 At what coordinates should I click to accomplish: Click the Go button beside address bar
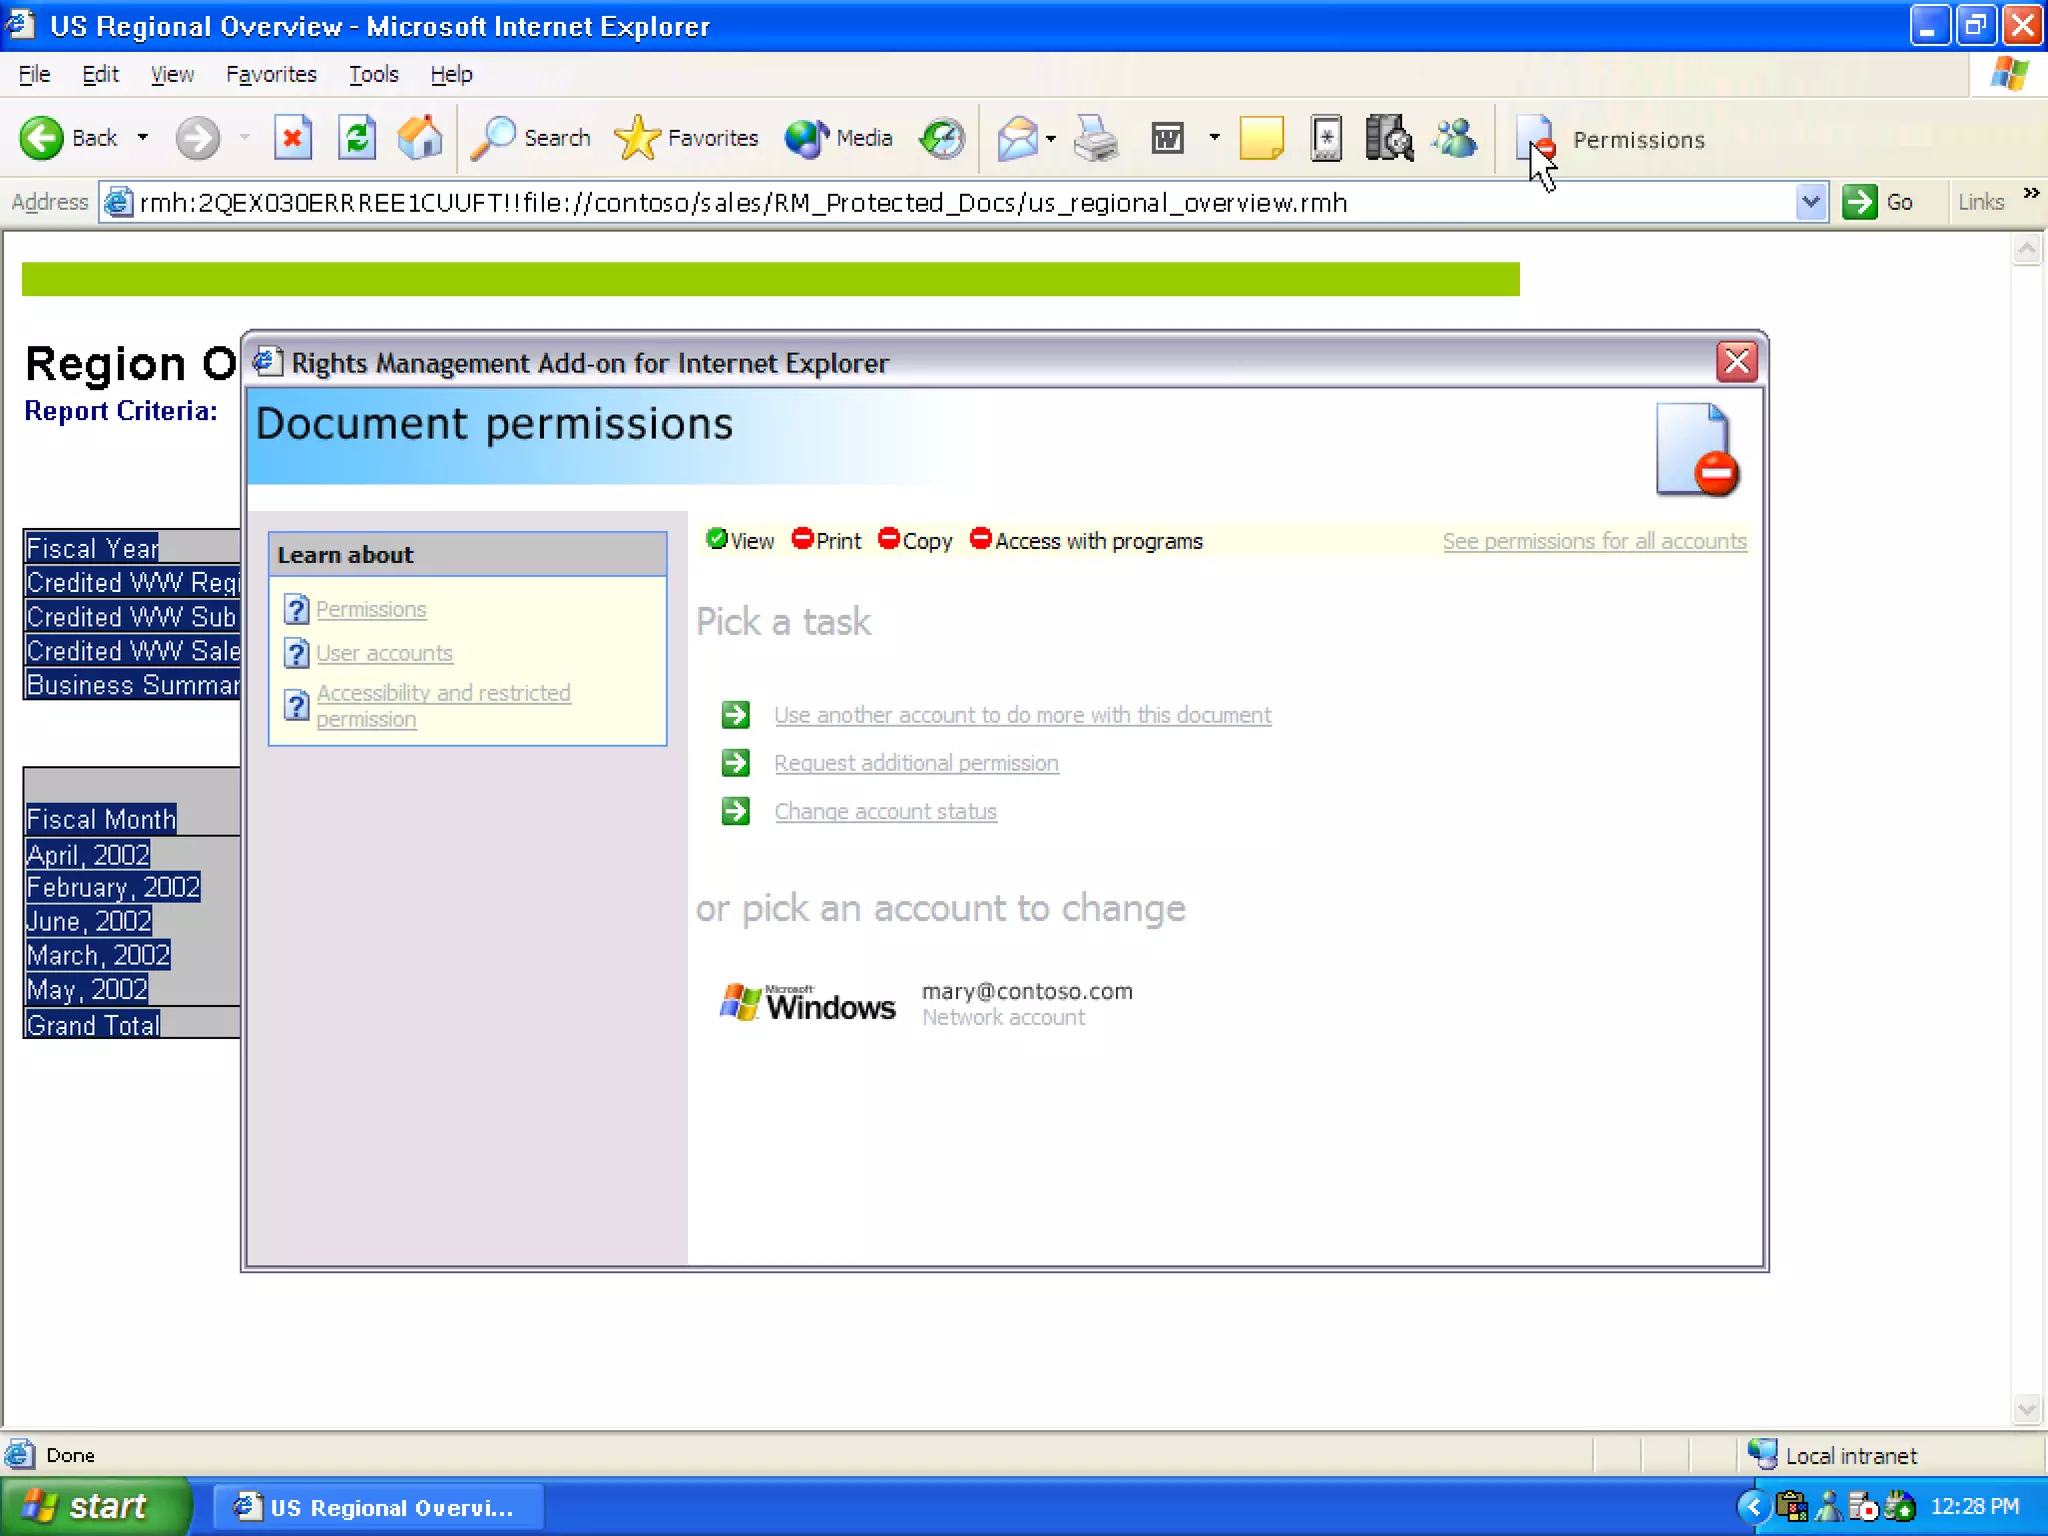[x=1878, y=202]
